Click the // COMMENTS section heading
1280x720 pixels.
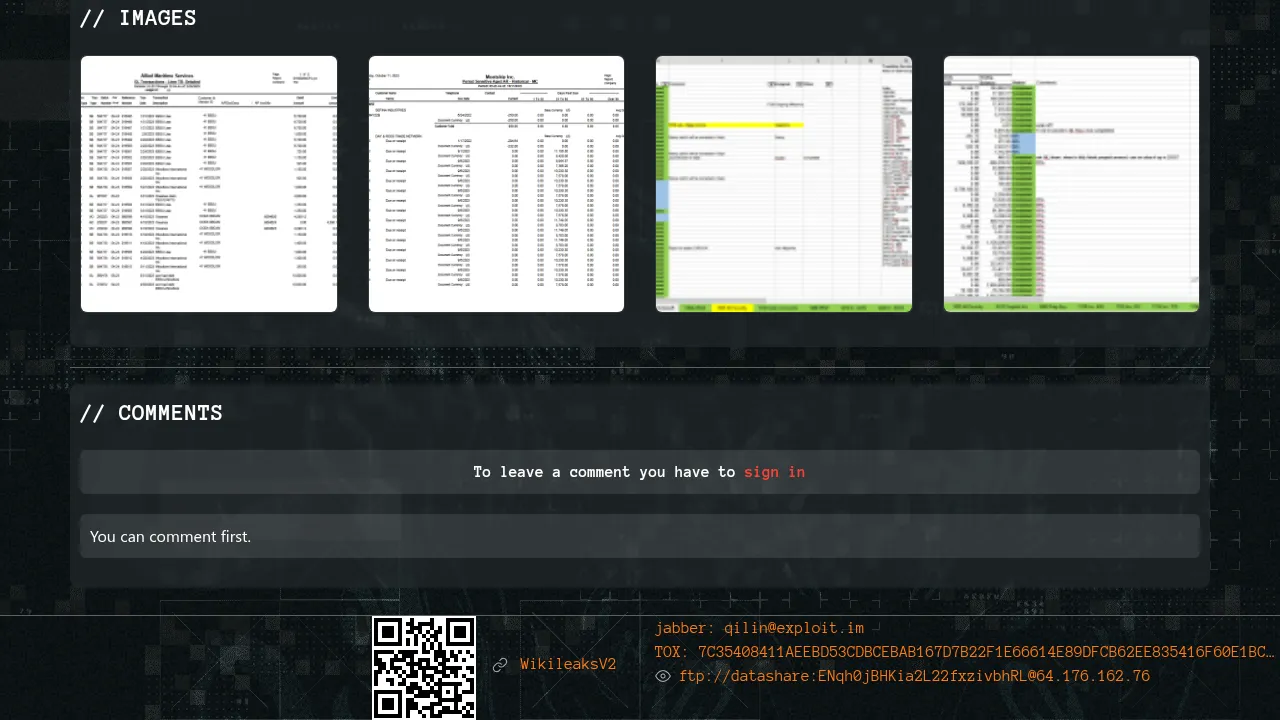[x=151, y=413]
